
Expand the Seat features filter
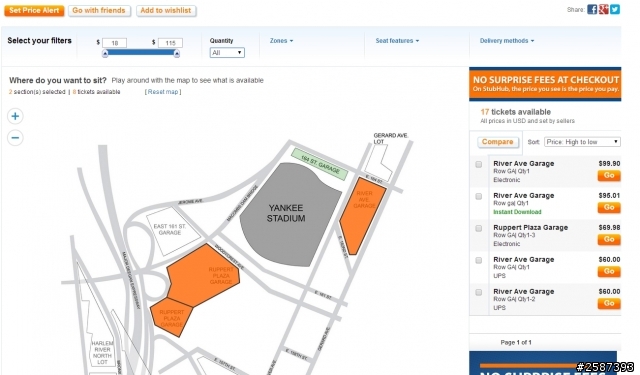point(397,41)
